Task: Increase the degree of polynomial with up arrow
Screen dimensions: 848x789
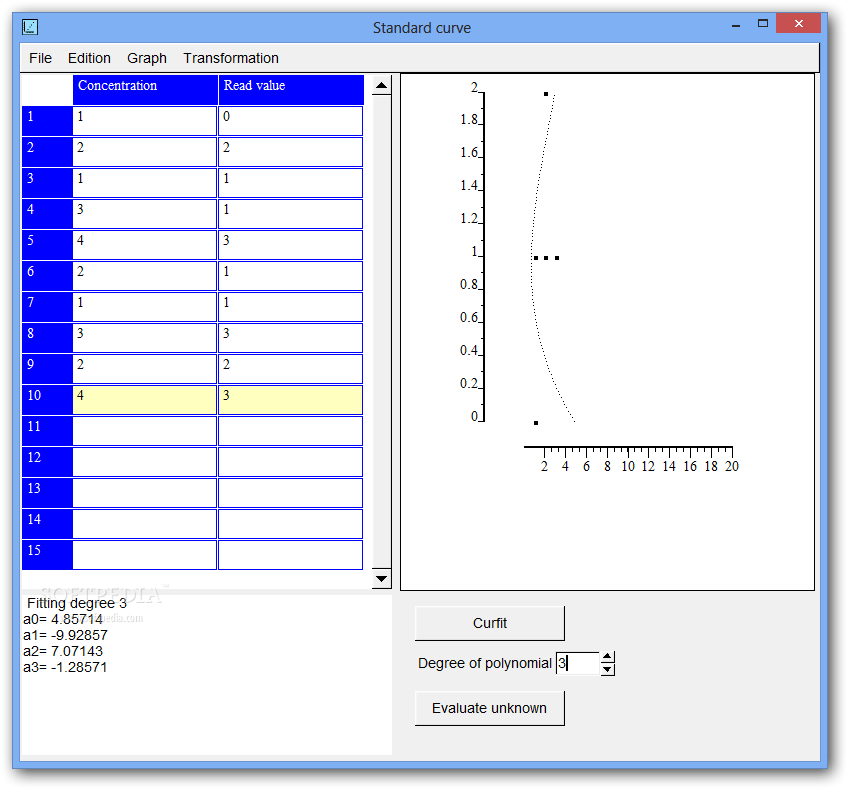Action: point(607,657)
